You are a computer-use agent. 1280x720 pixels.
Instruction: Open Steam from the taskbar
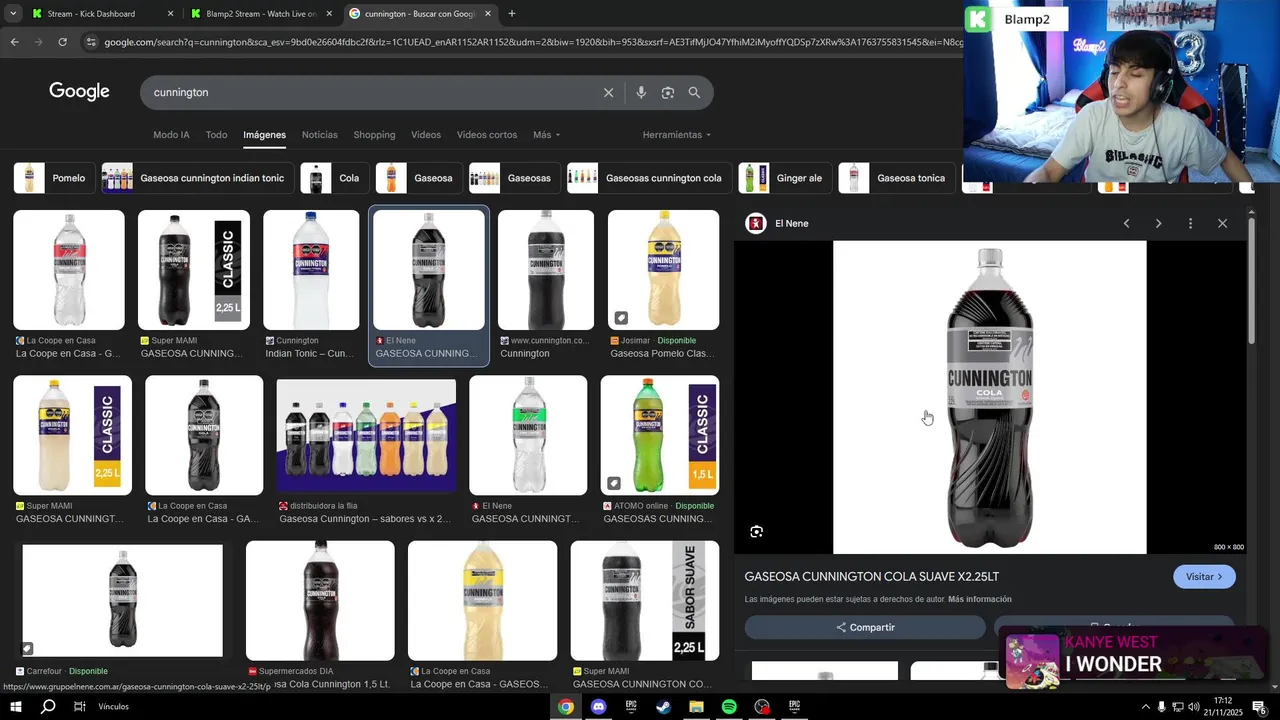663,706
